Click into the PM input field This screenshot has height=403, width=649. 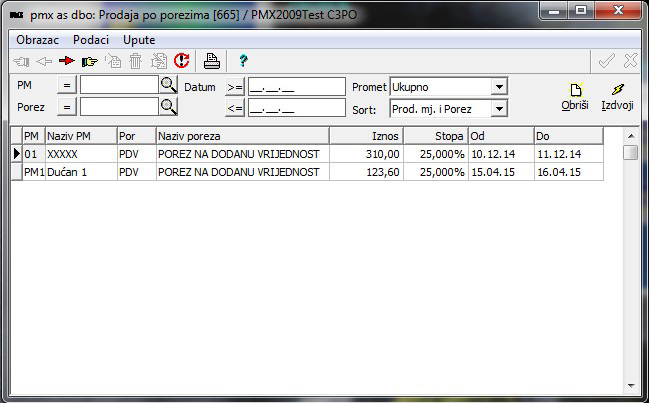119,85
